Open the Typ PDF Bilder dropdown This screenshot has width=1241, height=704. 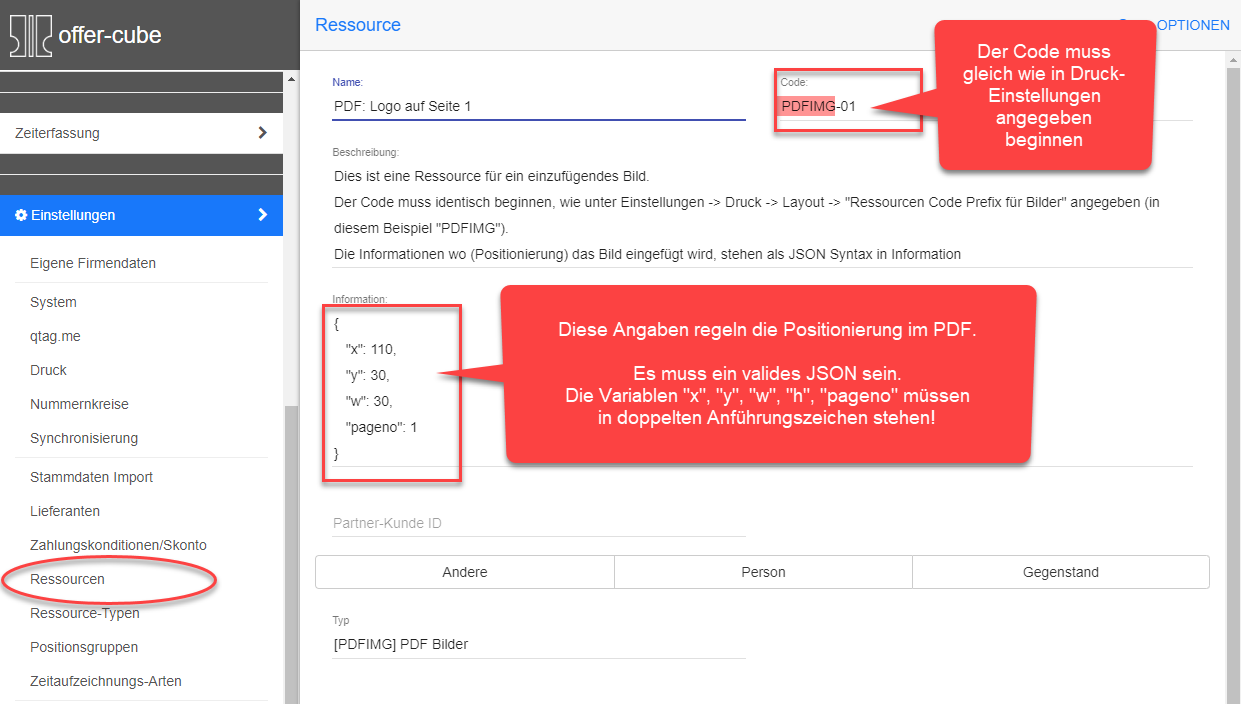(539, 644)
